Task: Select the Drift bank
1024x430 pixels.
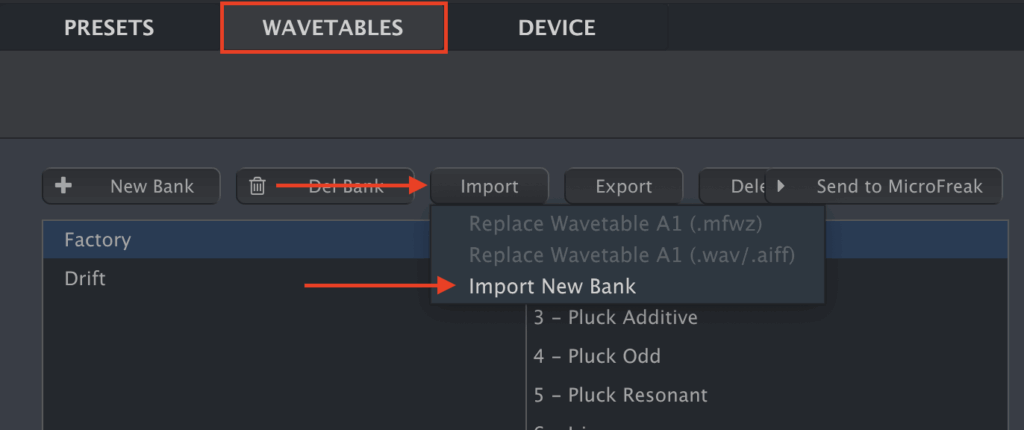Action: [85, 278]
